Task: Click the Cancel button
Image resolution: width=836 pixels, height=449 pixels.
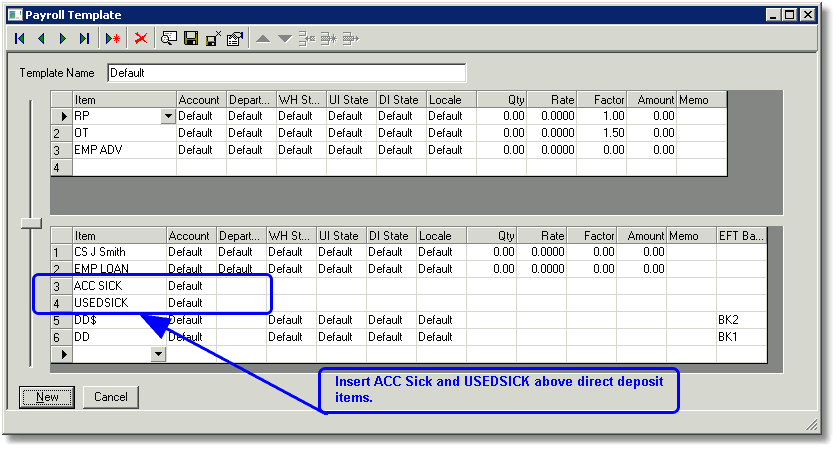Action: coord(111,397)
